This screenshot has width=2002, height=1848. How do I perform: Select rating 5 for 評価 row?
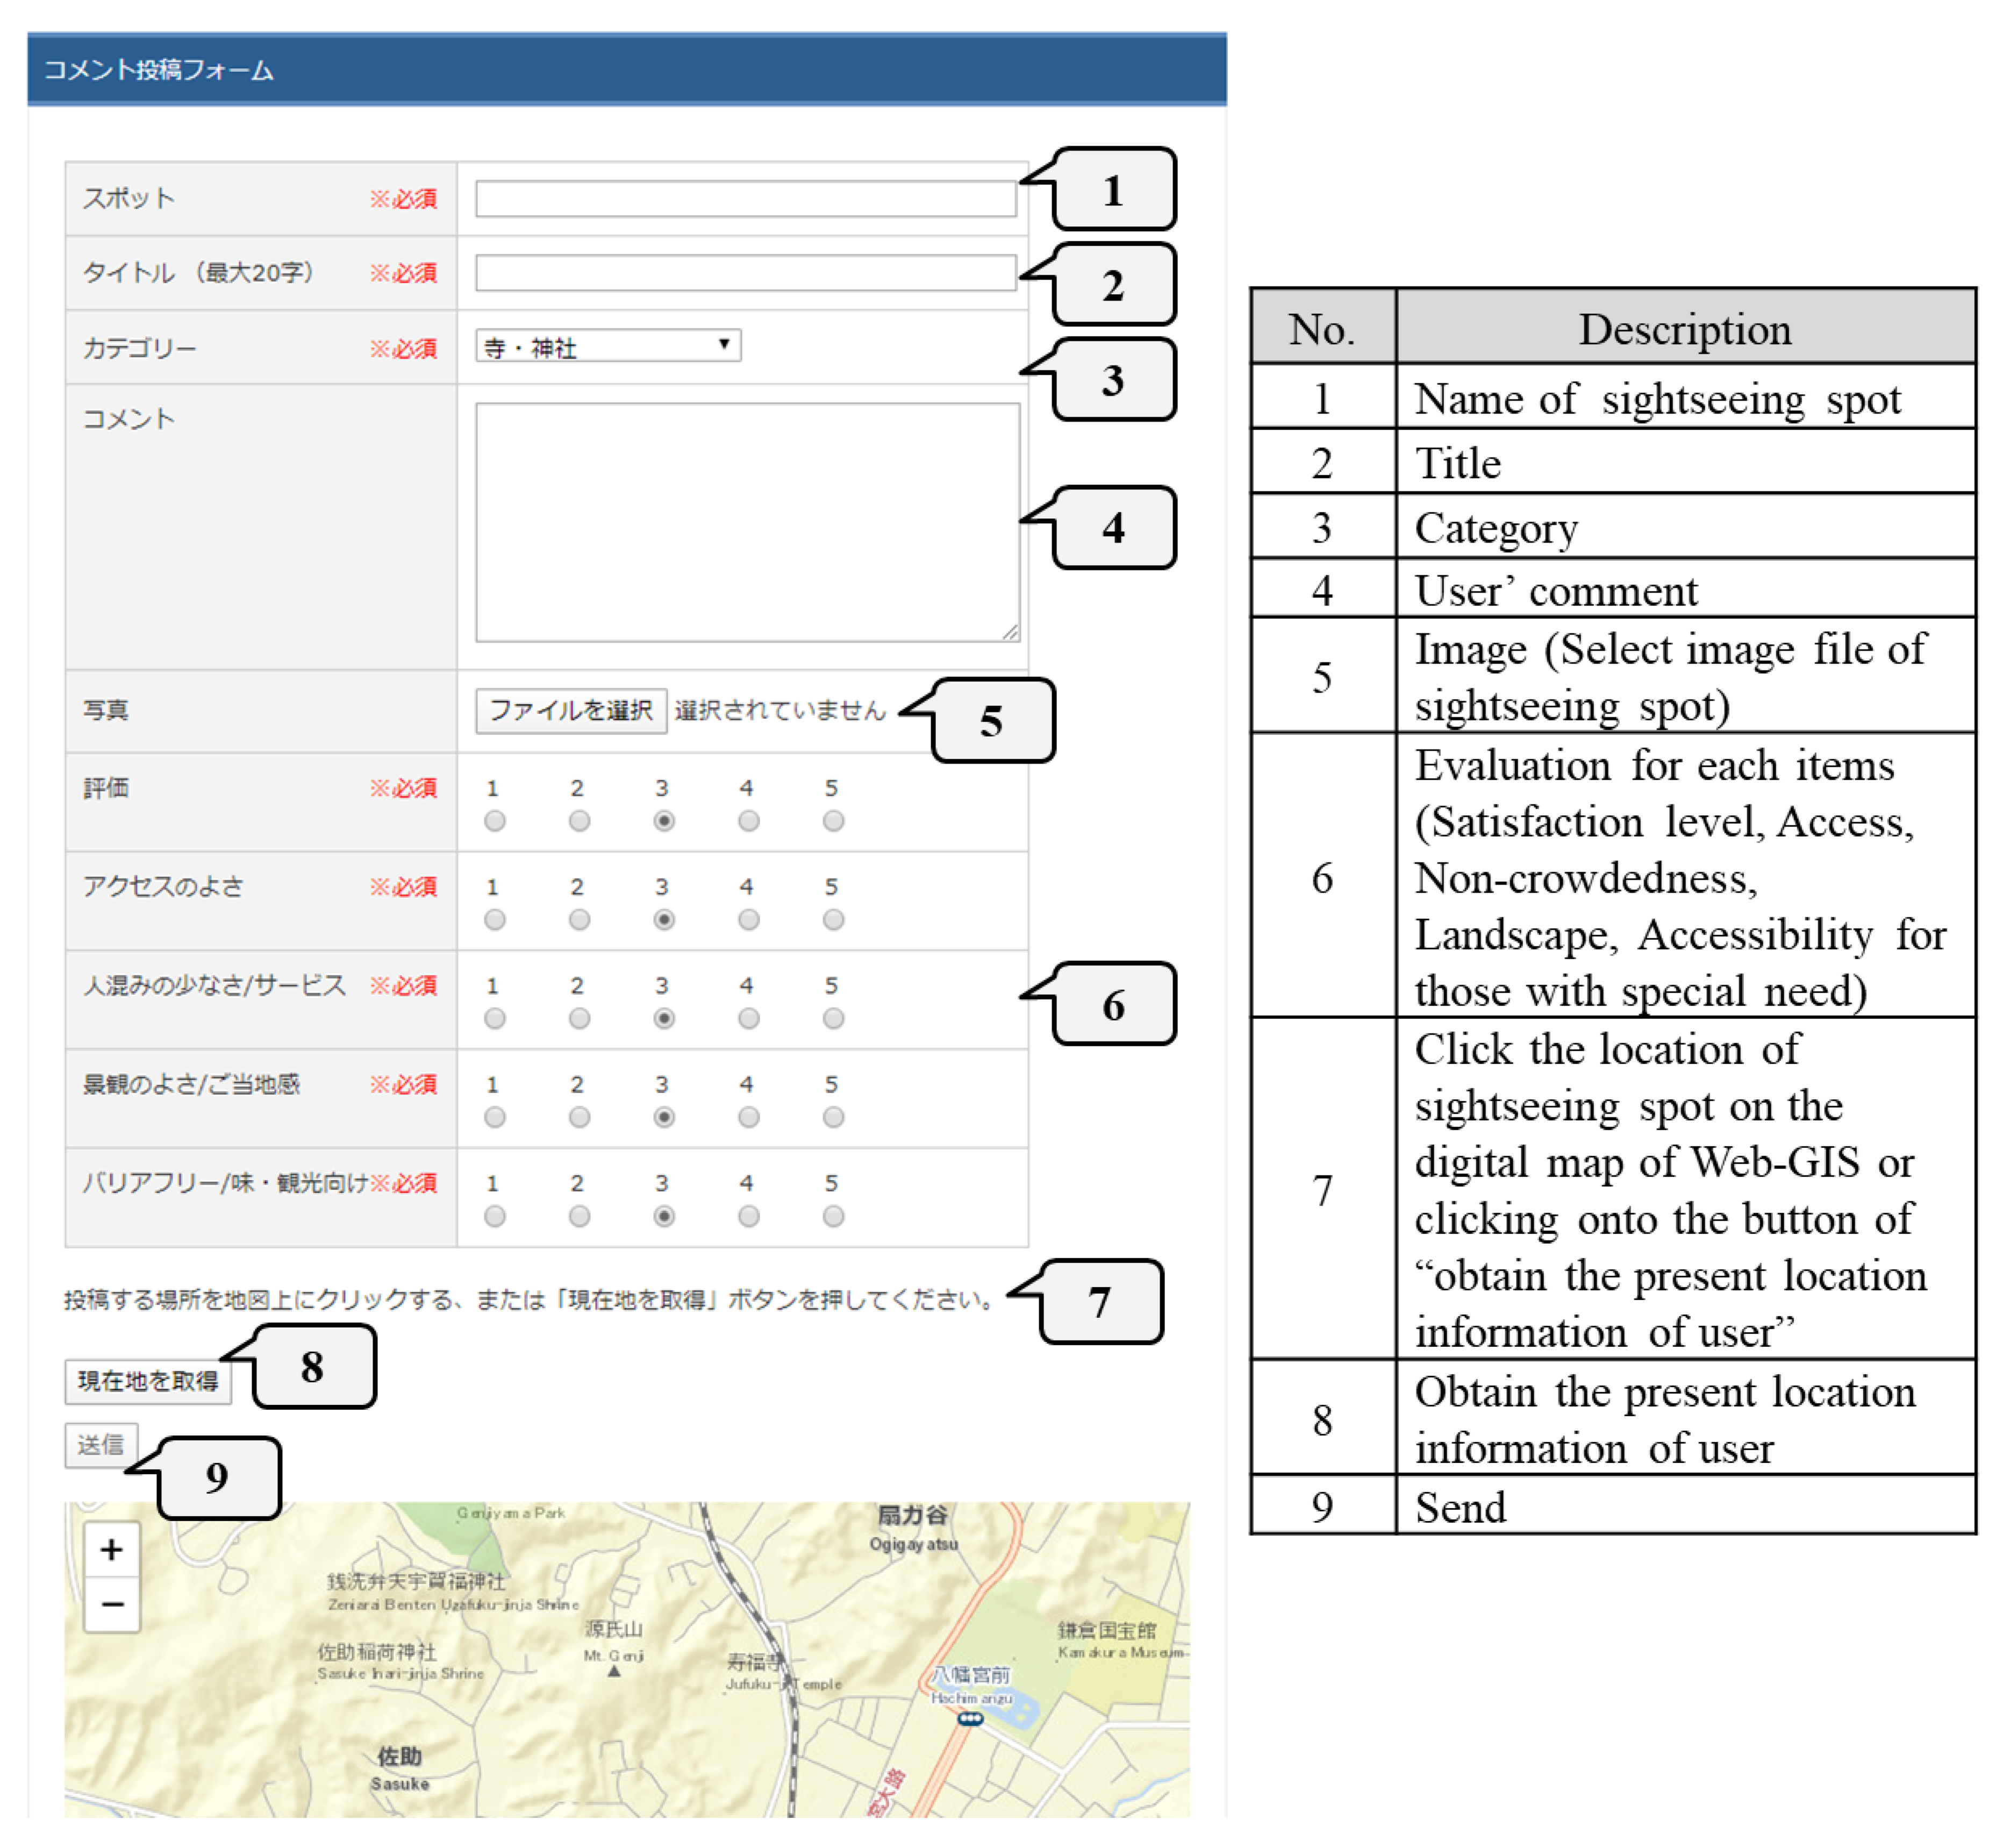point(833,821)
